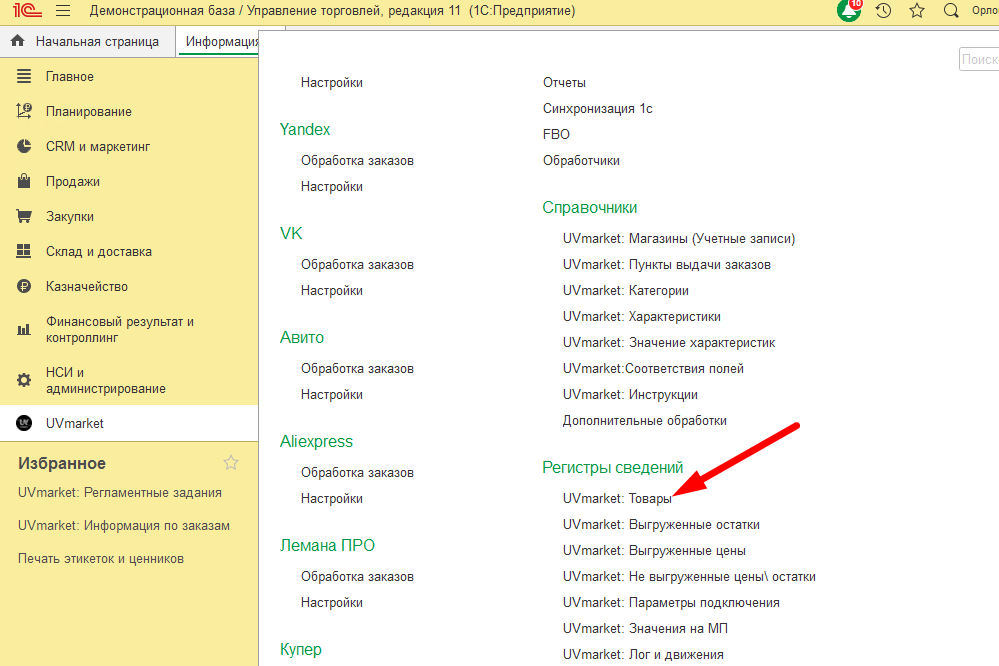
Task: Open the Главное section
Action: [69, 76]
